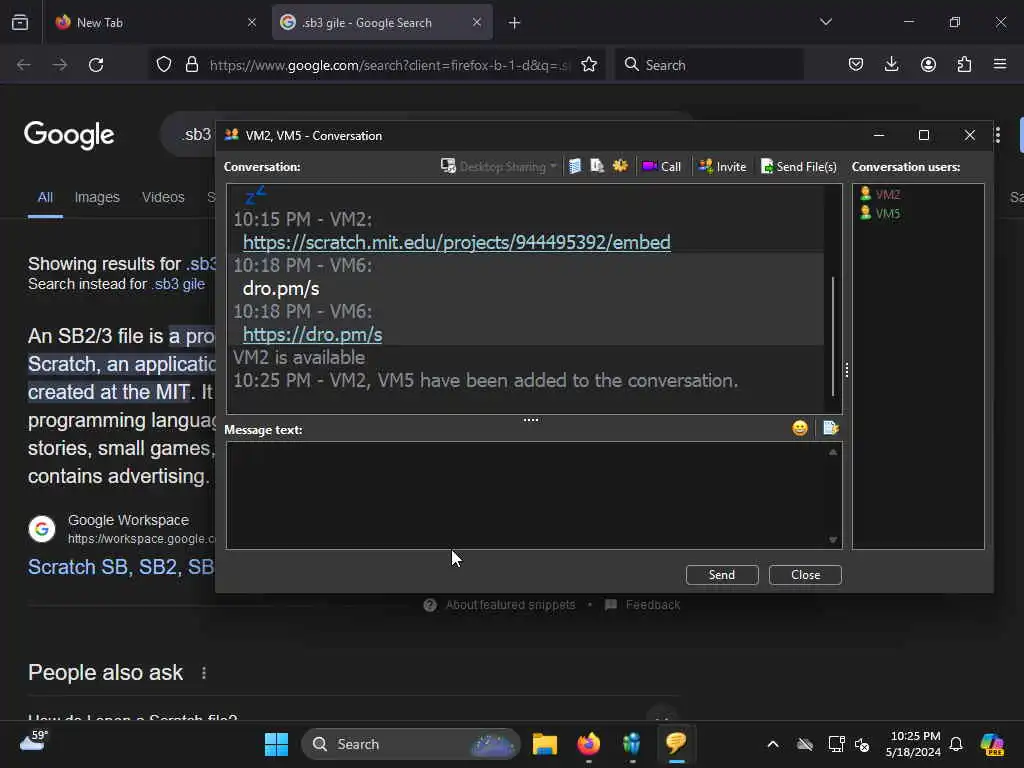Select VM2 in conversation users list
The width and height of the screenshot is (1024, 768).
[880, 194]
